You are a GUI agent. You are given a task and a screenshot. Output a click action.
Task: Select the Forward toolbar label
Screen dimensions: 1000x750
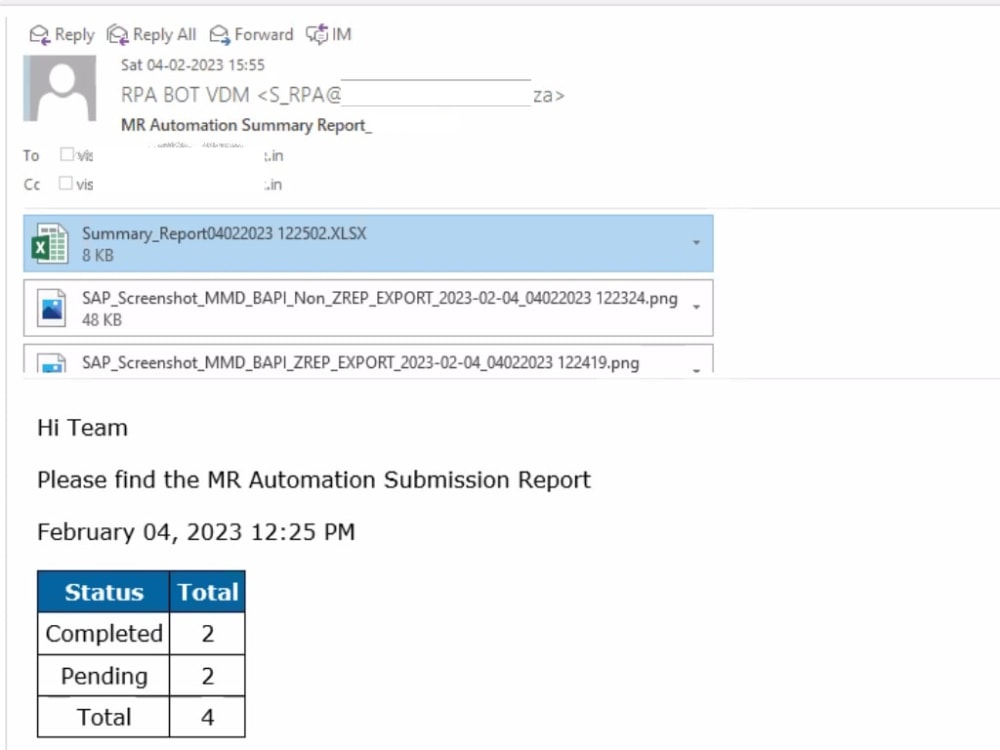[x=262, y=33]
